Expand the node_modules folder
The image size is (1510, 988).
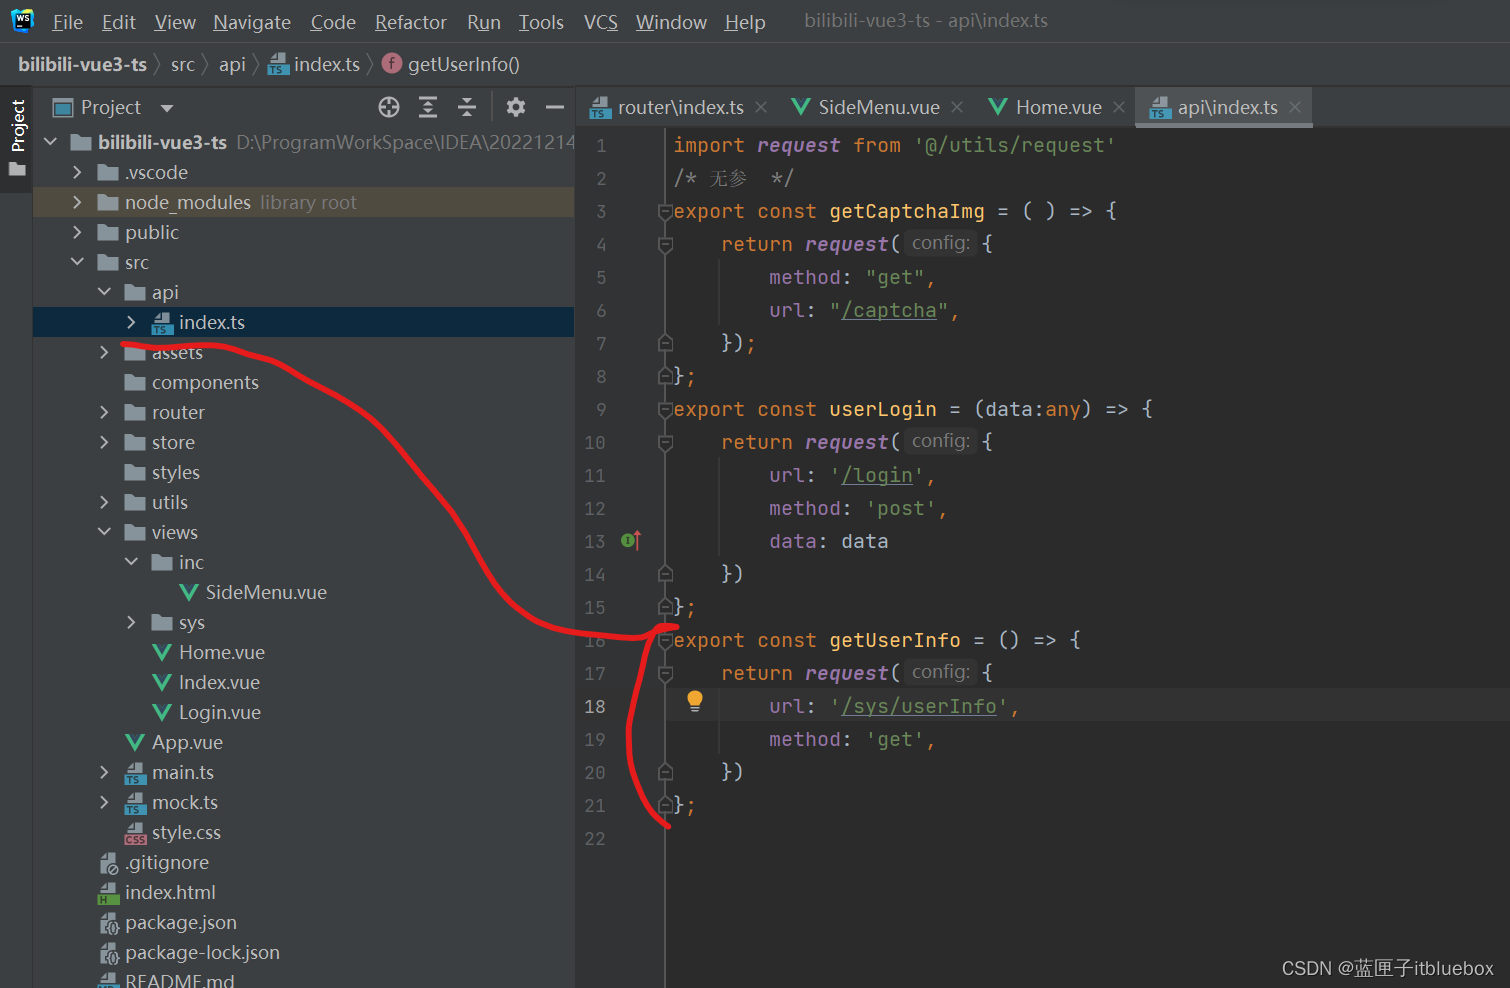click(78, 202)
